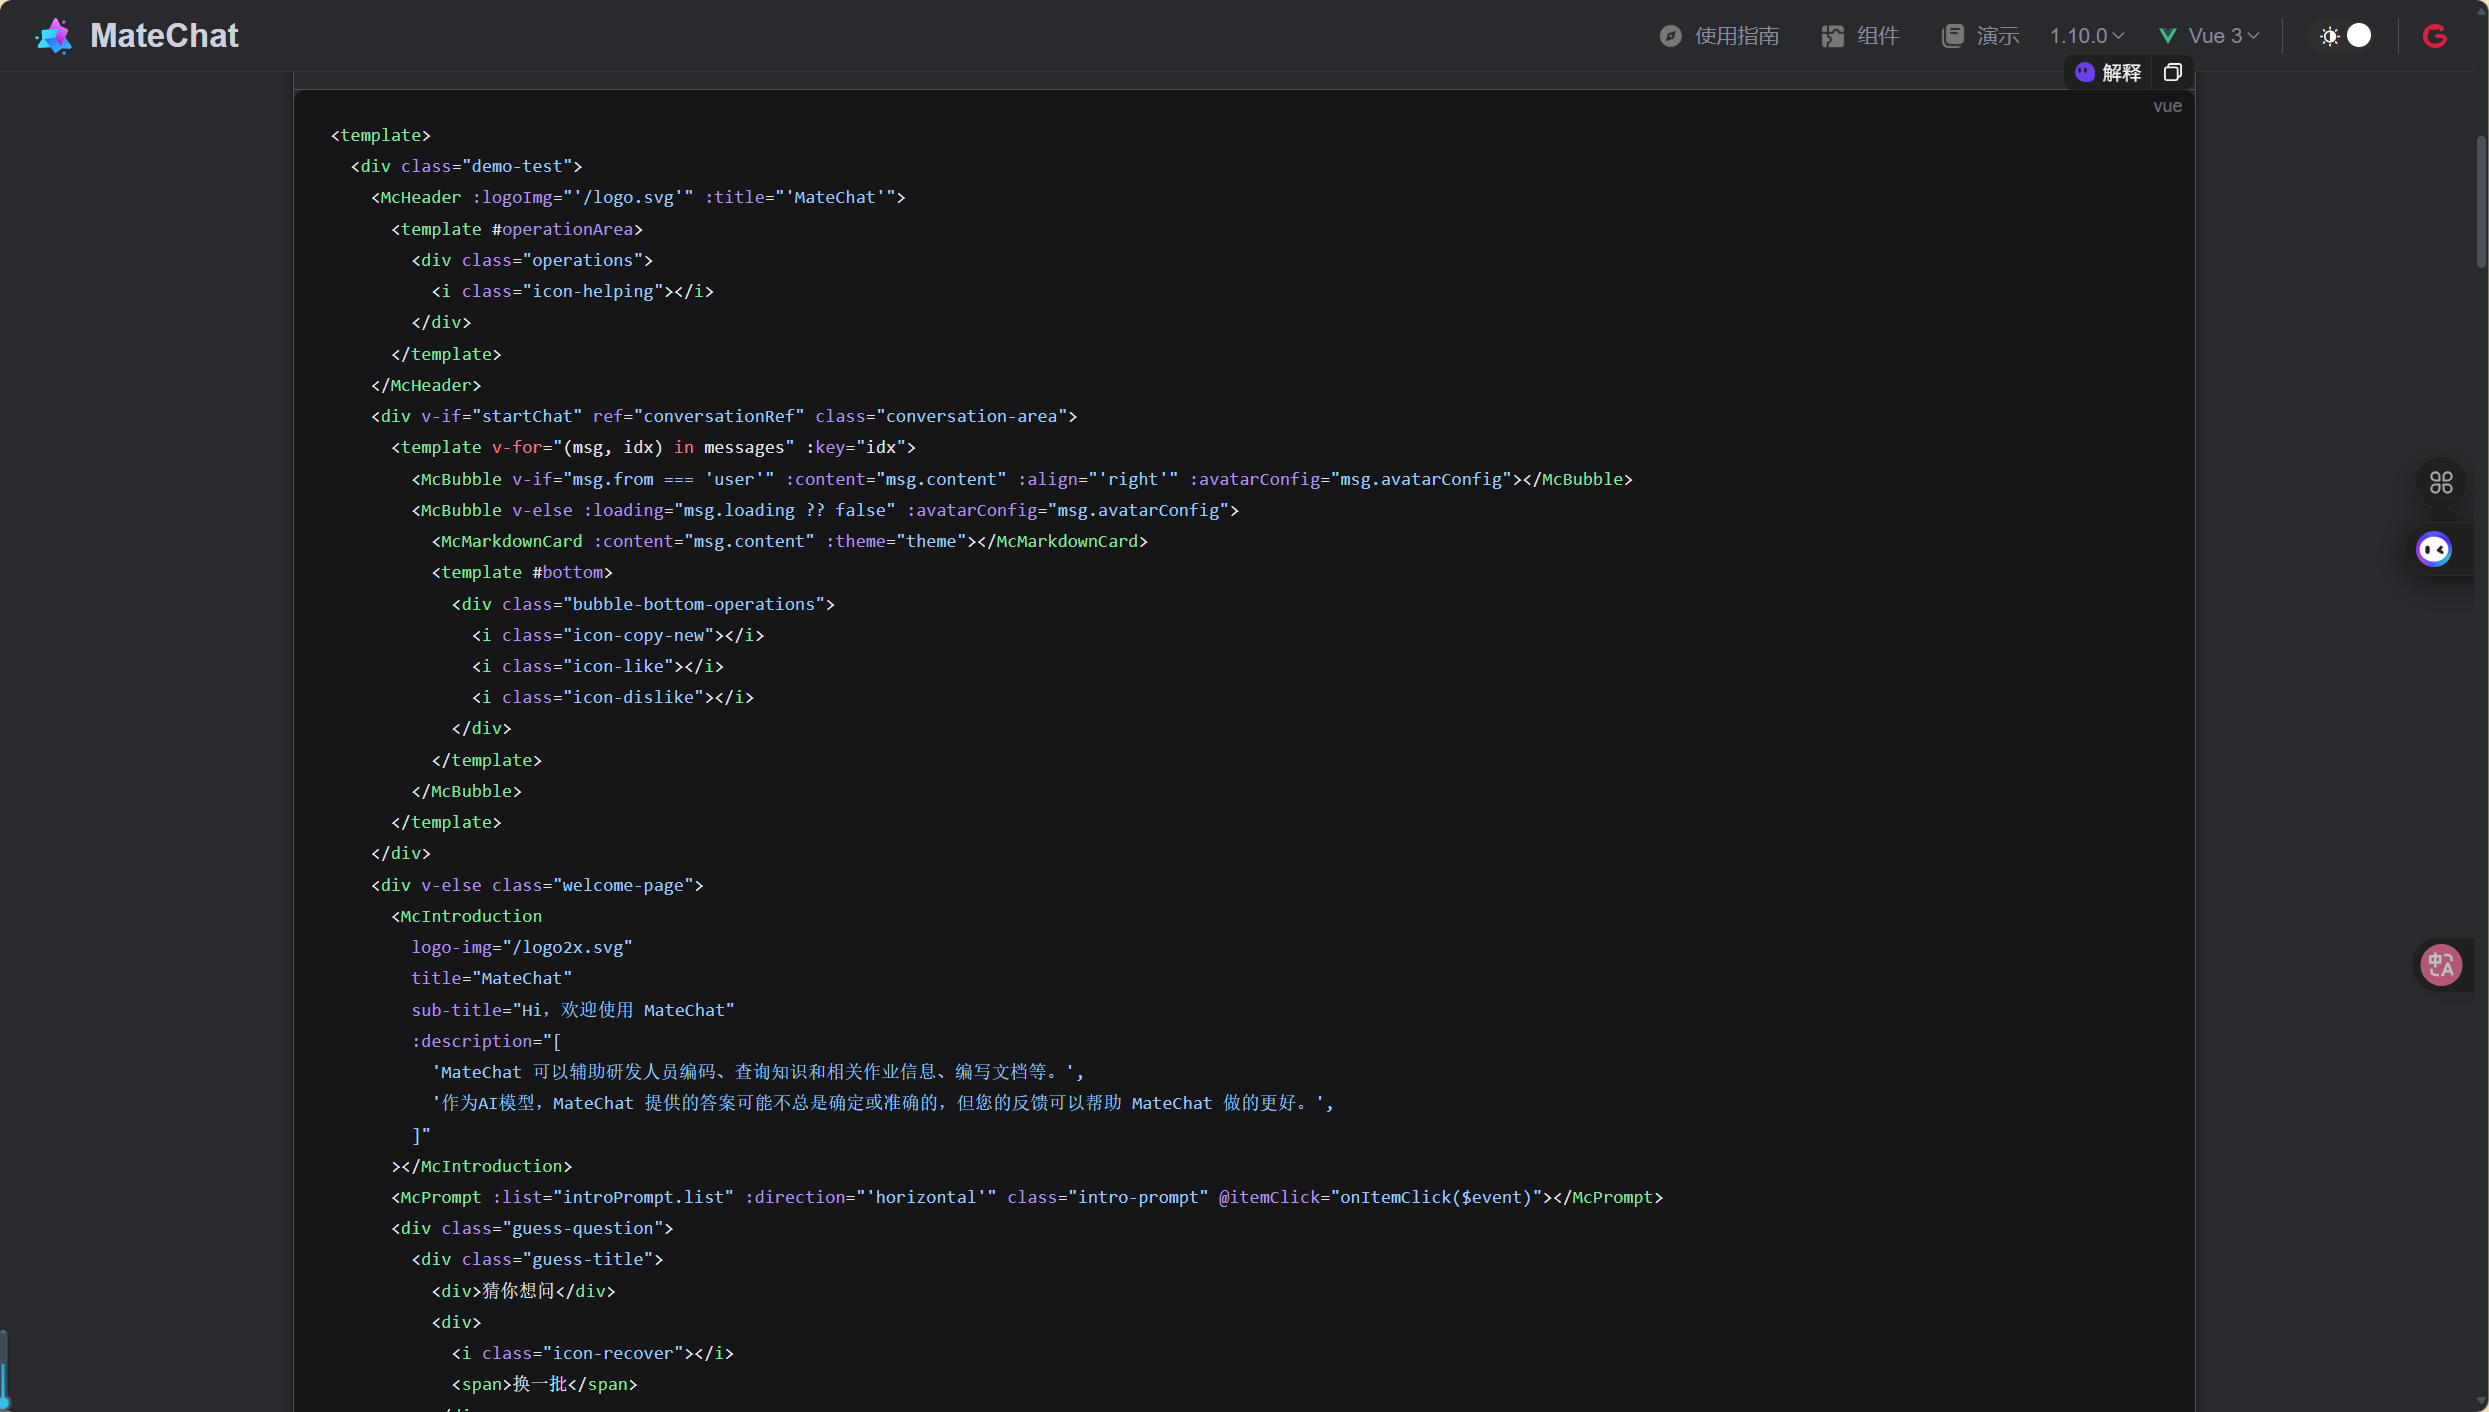Click the page vertical scrollbar thumb
2489x1412 pixels.
click(2481, 200)
